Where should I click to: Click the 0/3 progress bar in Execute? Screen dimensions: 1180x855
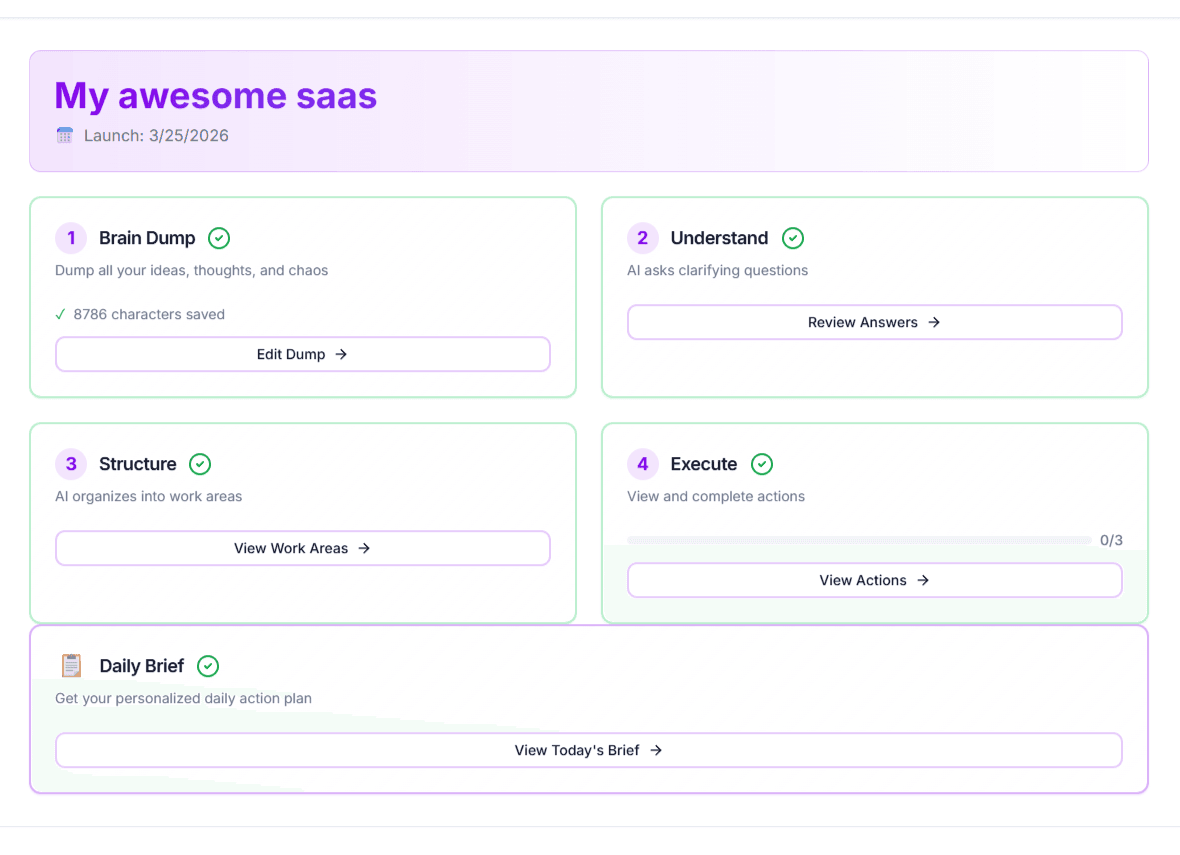pyautogui.click(x=860, y=539)
